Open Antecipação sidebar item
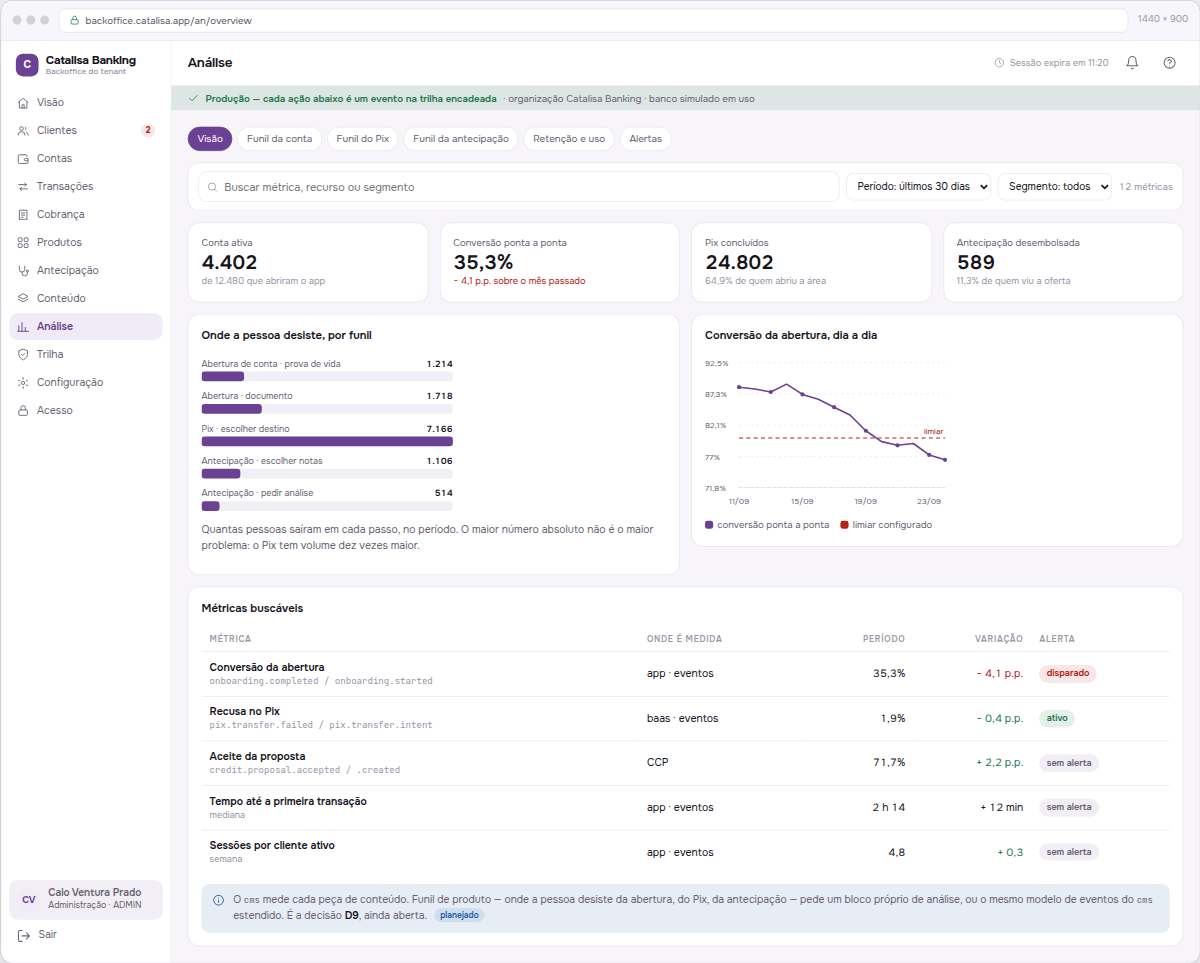 (86, 270)
